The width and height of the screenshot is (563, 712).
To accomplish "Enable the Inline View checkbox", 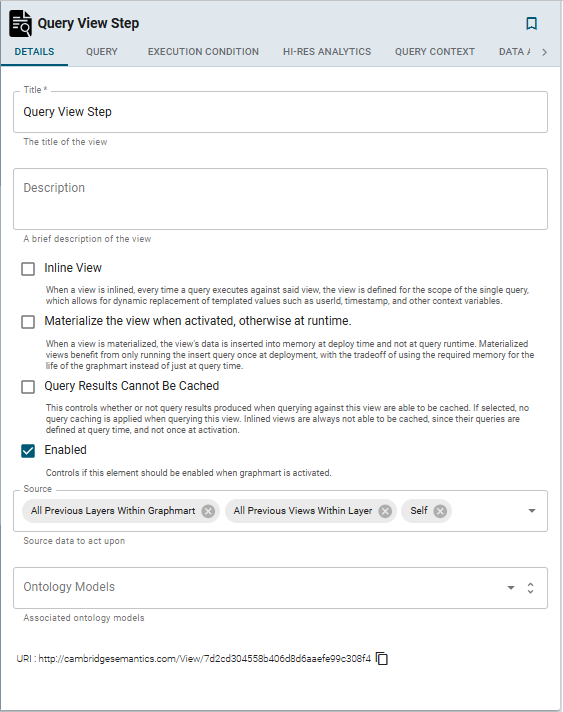I will click(28, 269).
